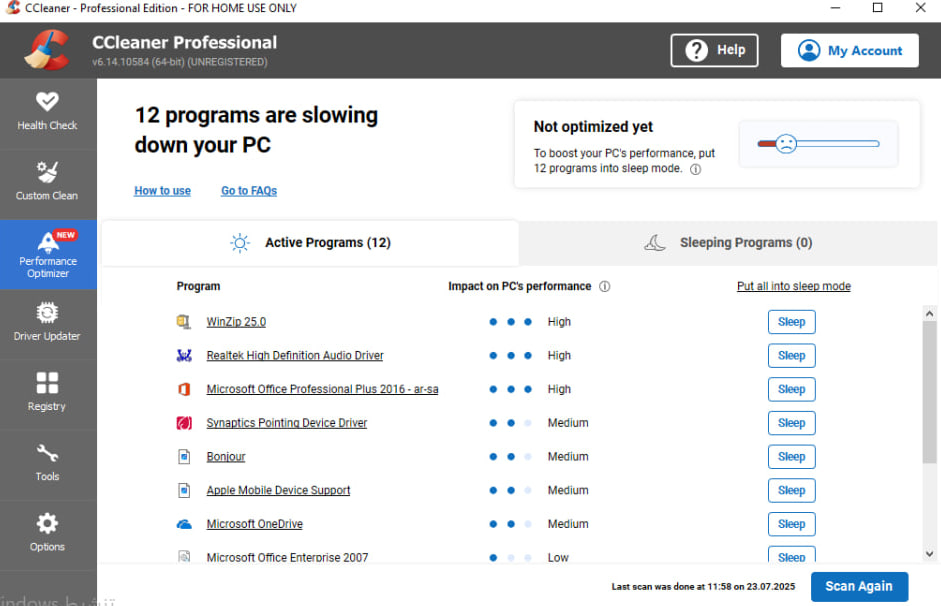The height and width of the screenshot is (606, 941).
Task: Open Synaptics Pointing Device Driver link
Action: tap(286, 423)
